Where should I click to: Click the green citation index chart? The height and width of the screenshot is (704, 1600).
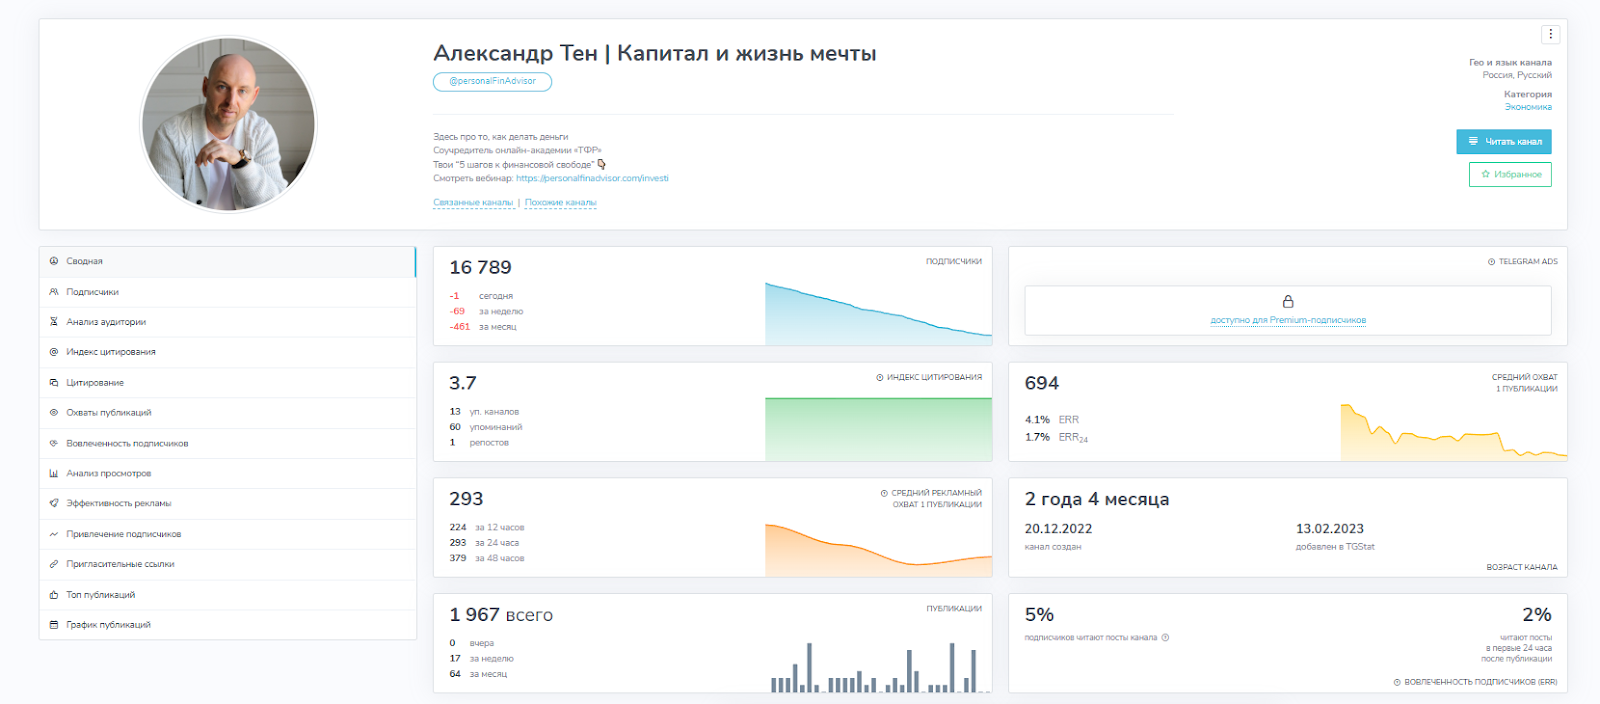878,429
